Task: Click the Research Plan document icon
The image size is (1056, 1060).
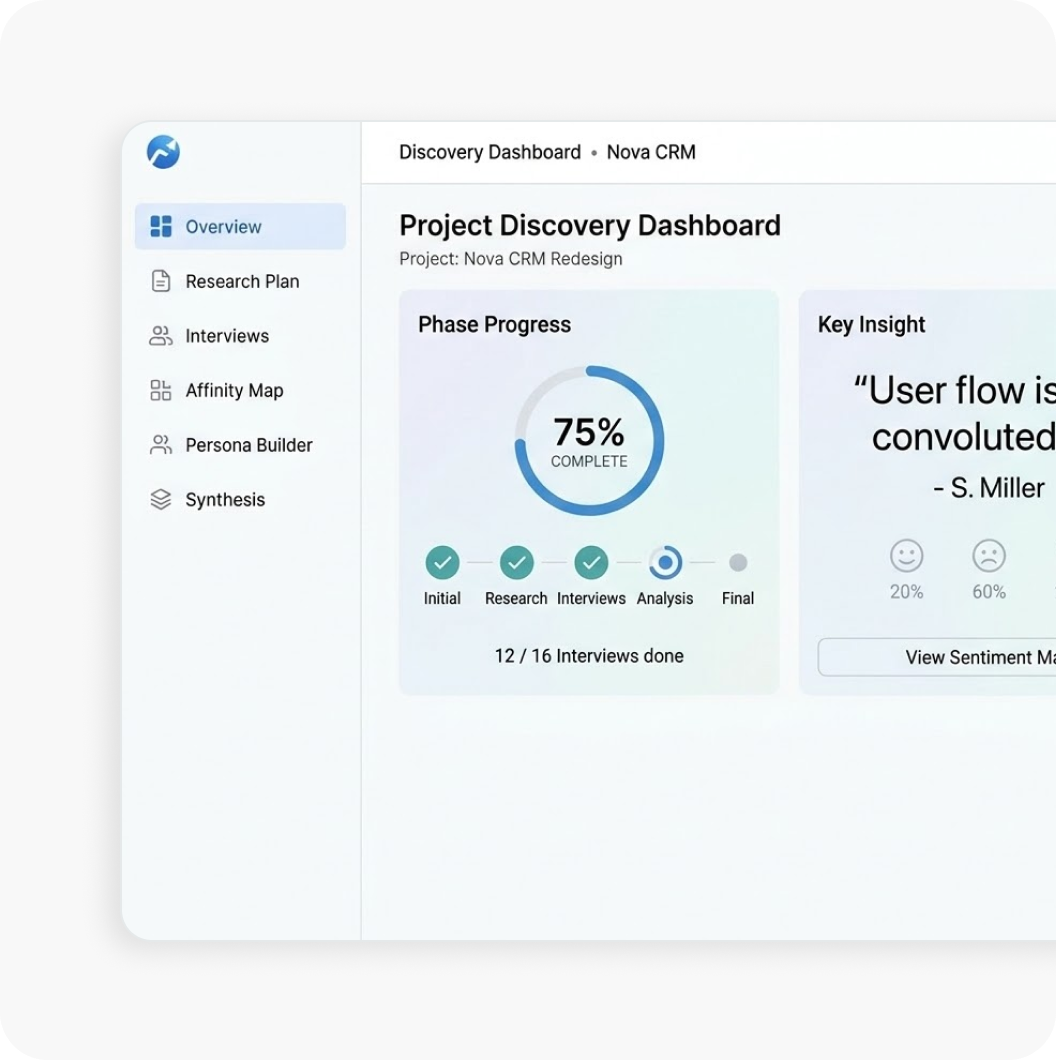Action: [161, 281]
